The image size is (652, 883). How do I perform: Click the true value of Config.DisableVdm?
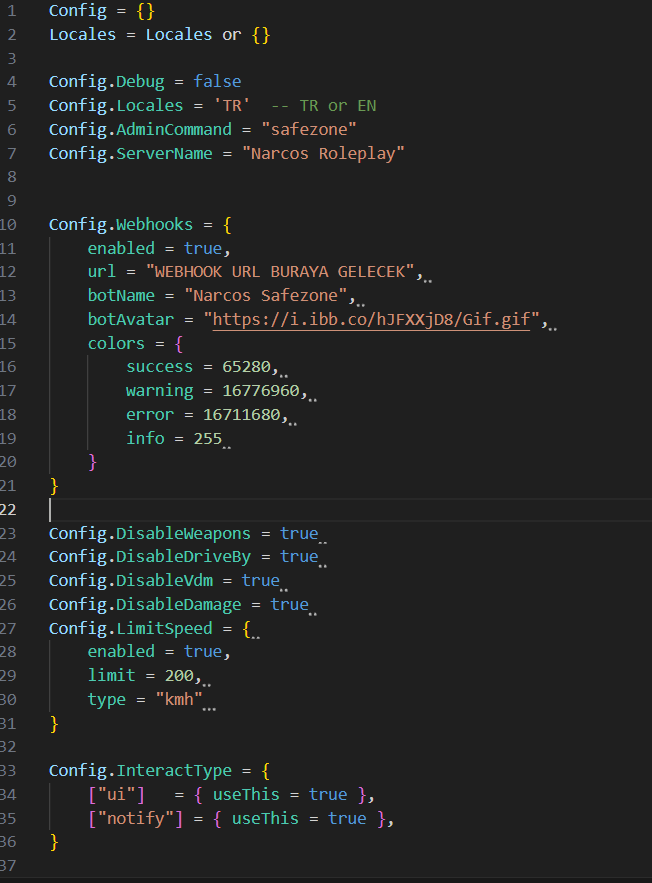[x=261, y=580]
